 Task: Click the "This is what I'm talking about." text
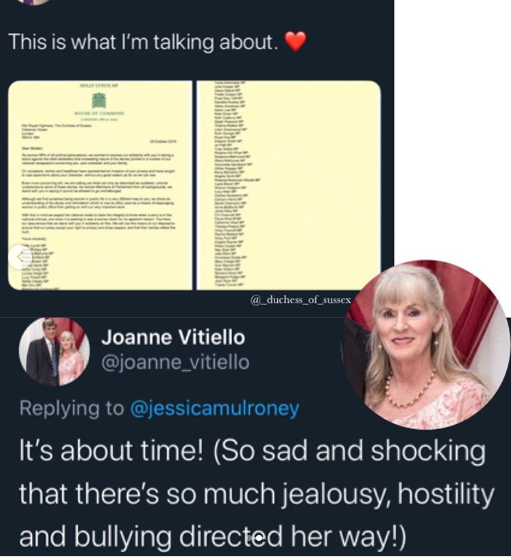click(x=143, y=41)
